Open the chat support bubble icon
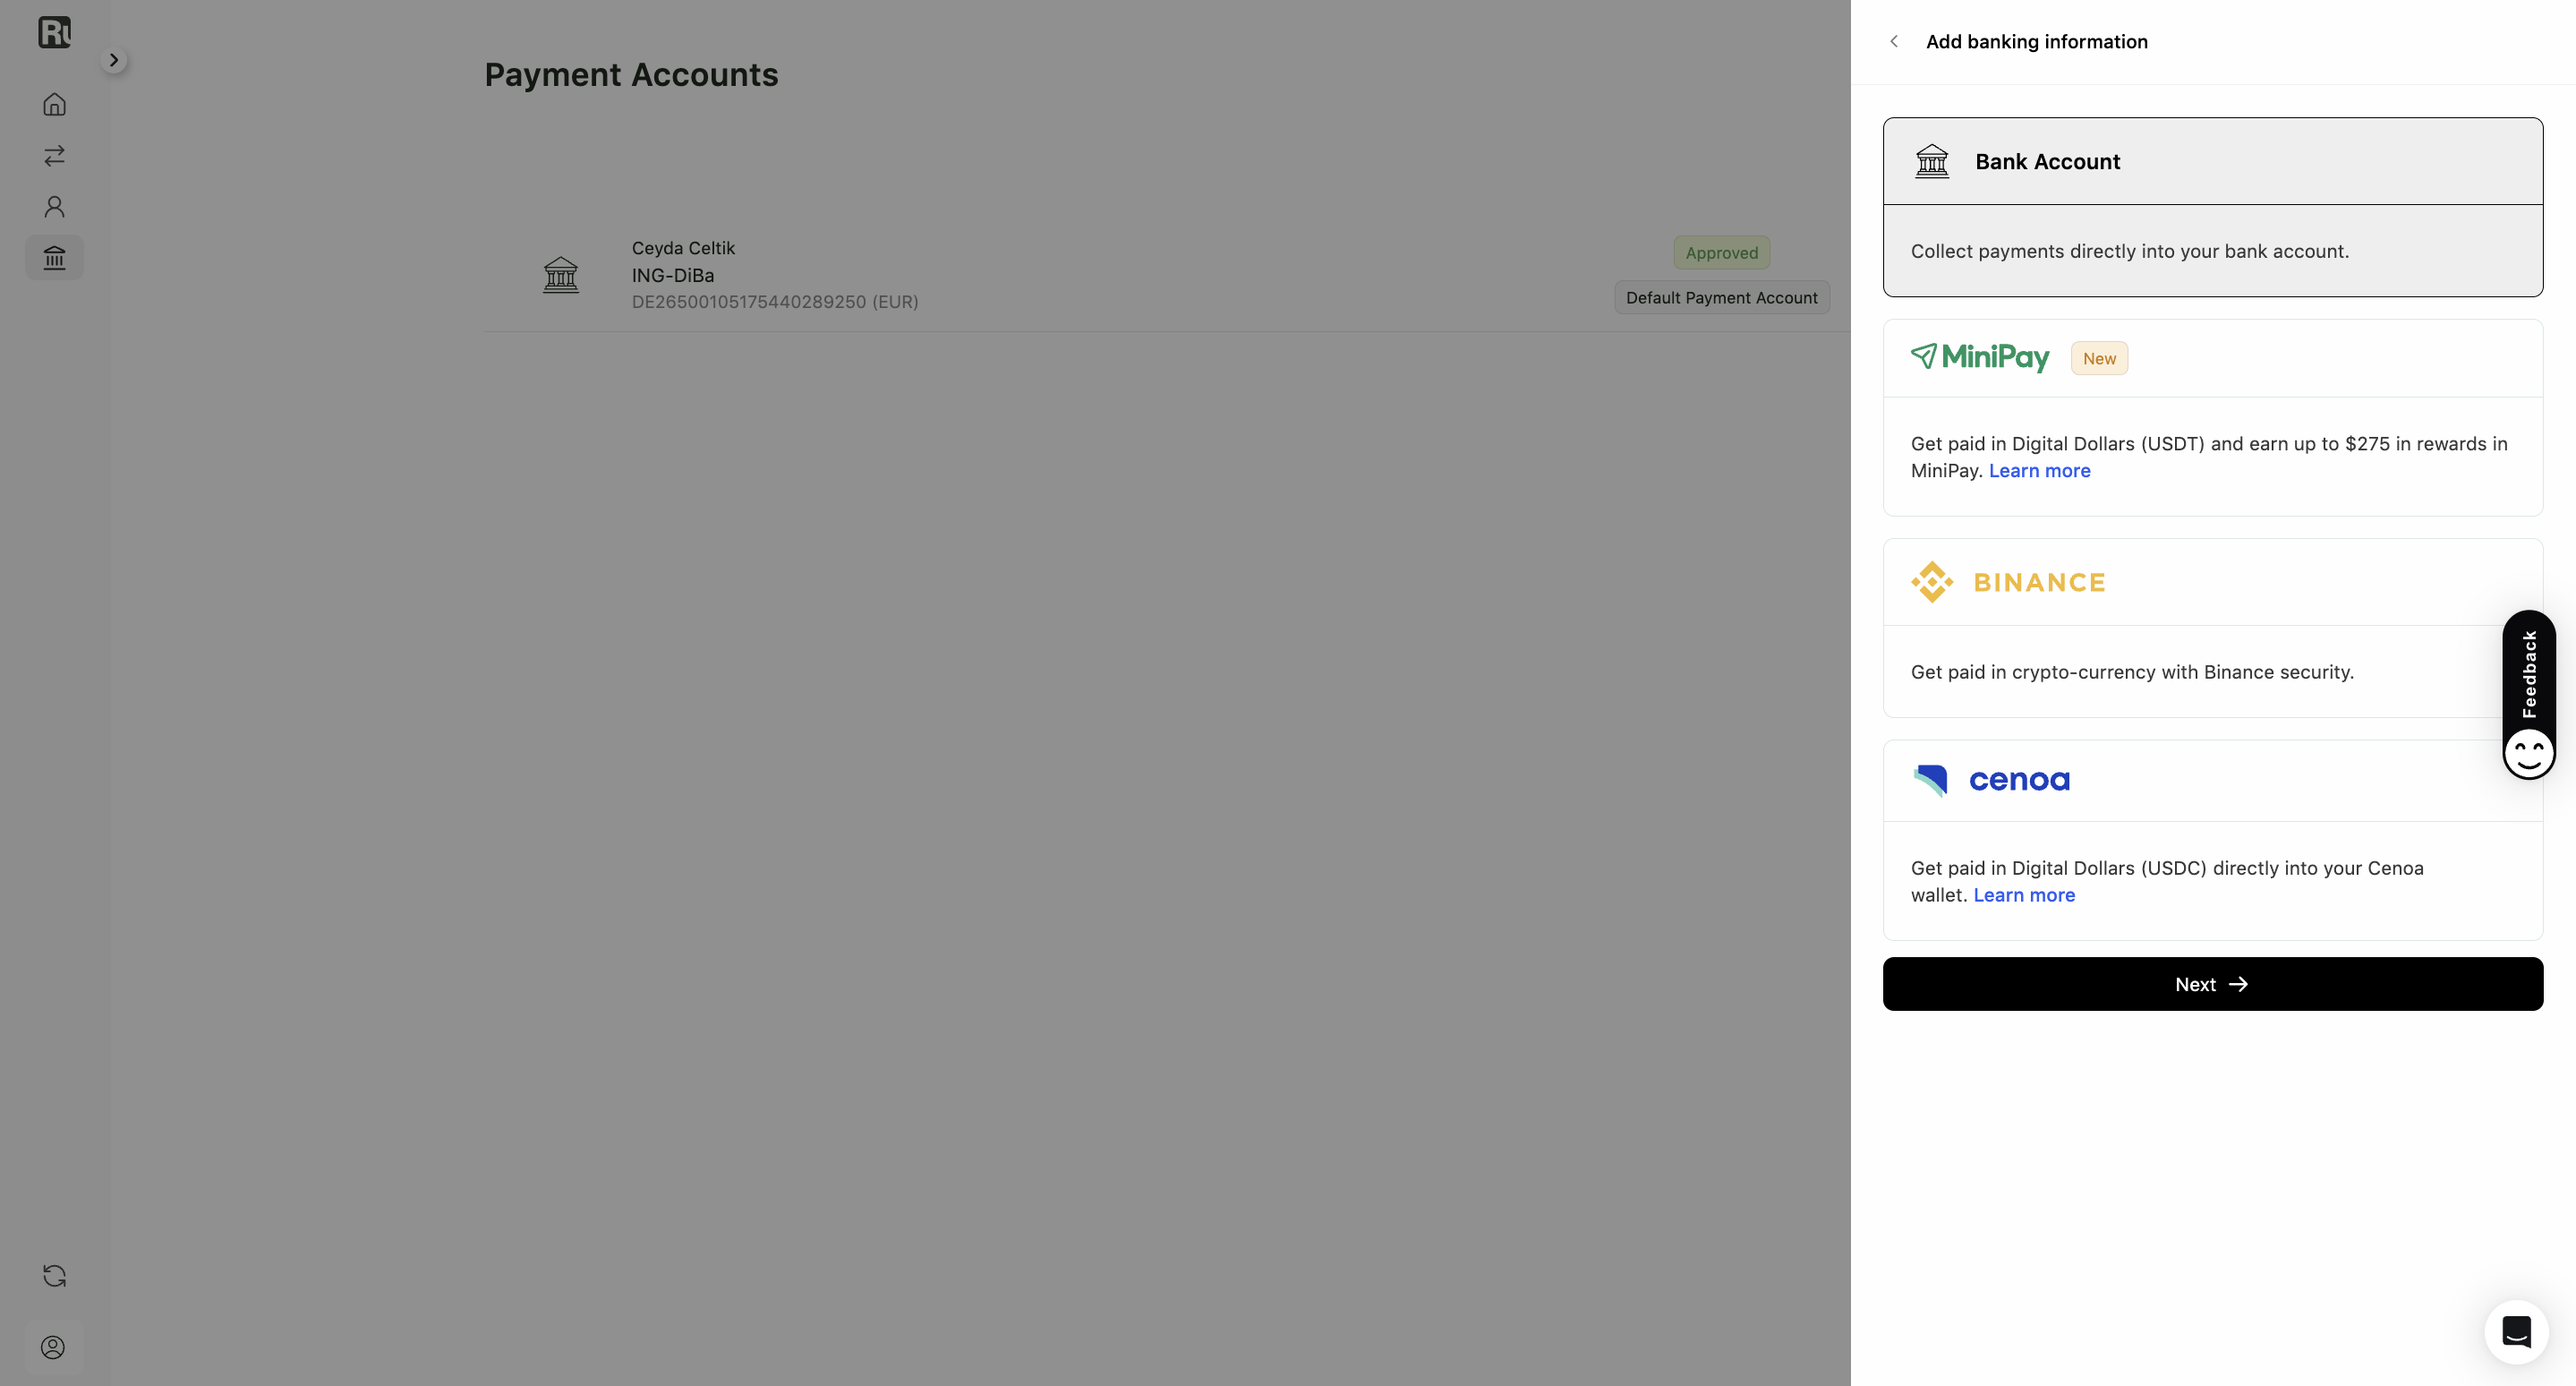This screenshot has width=2576, height=1386. 2515,1331
